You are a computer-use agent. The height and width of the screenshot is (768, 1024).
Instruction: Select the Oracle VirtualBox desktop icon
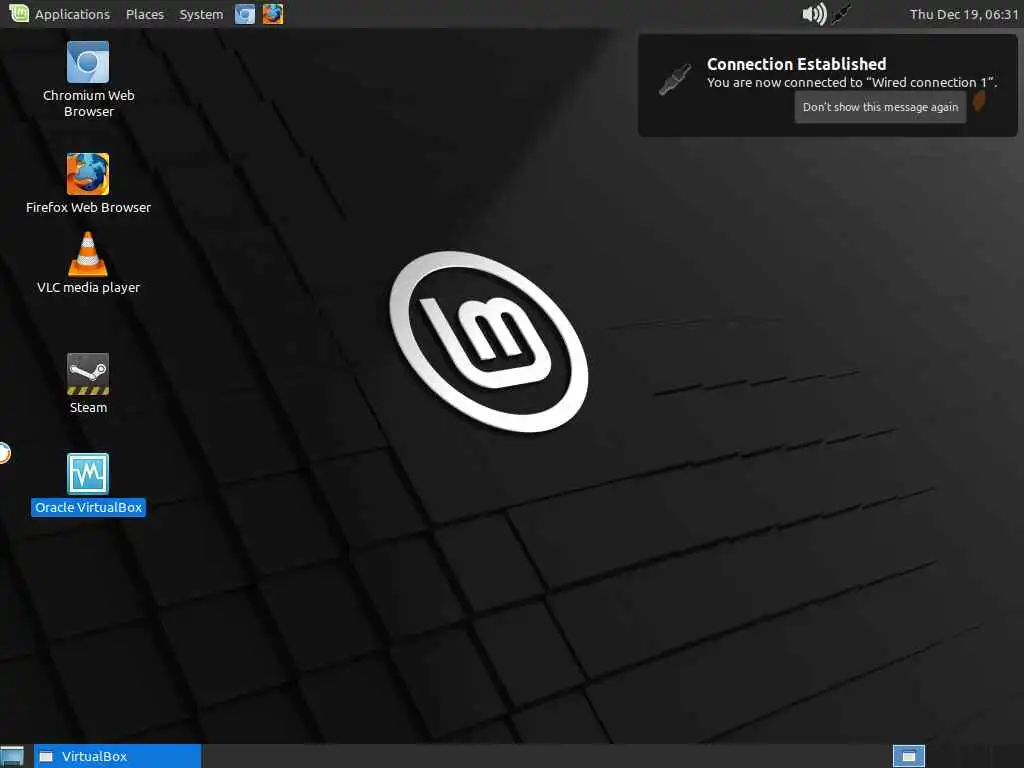(x=88, y=473)
